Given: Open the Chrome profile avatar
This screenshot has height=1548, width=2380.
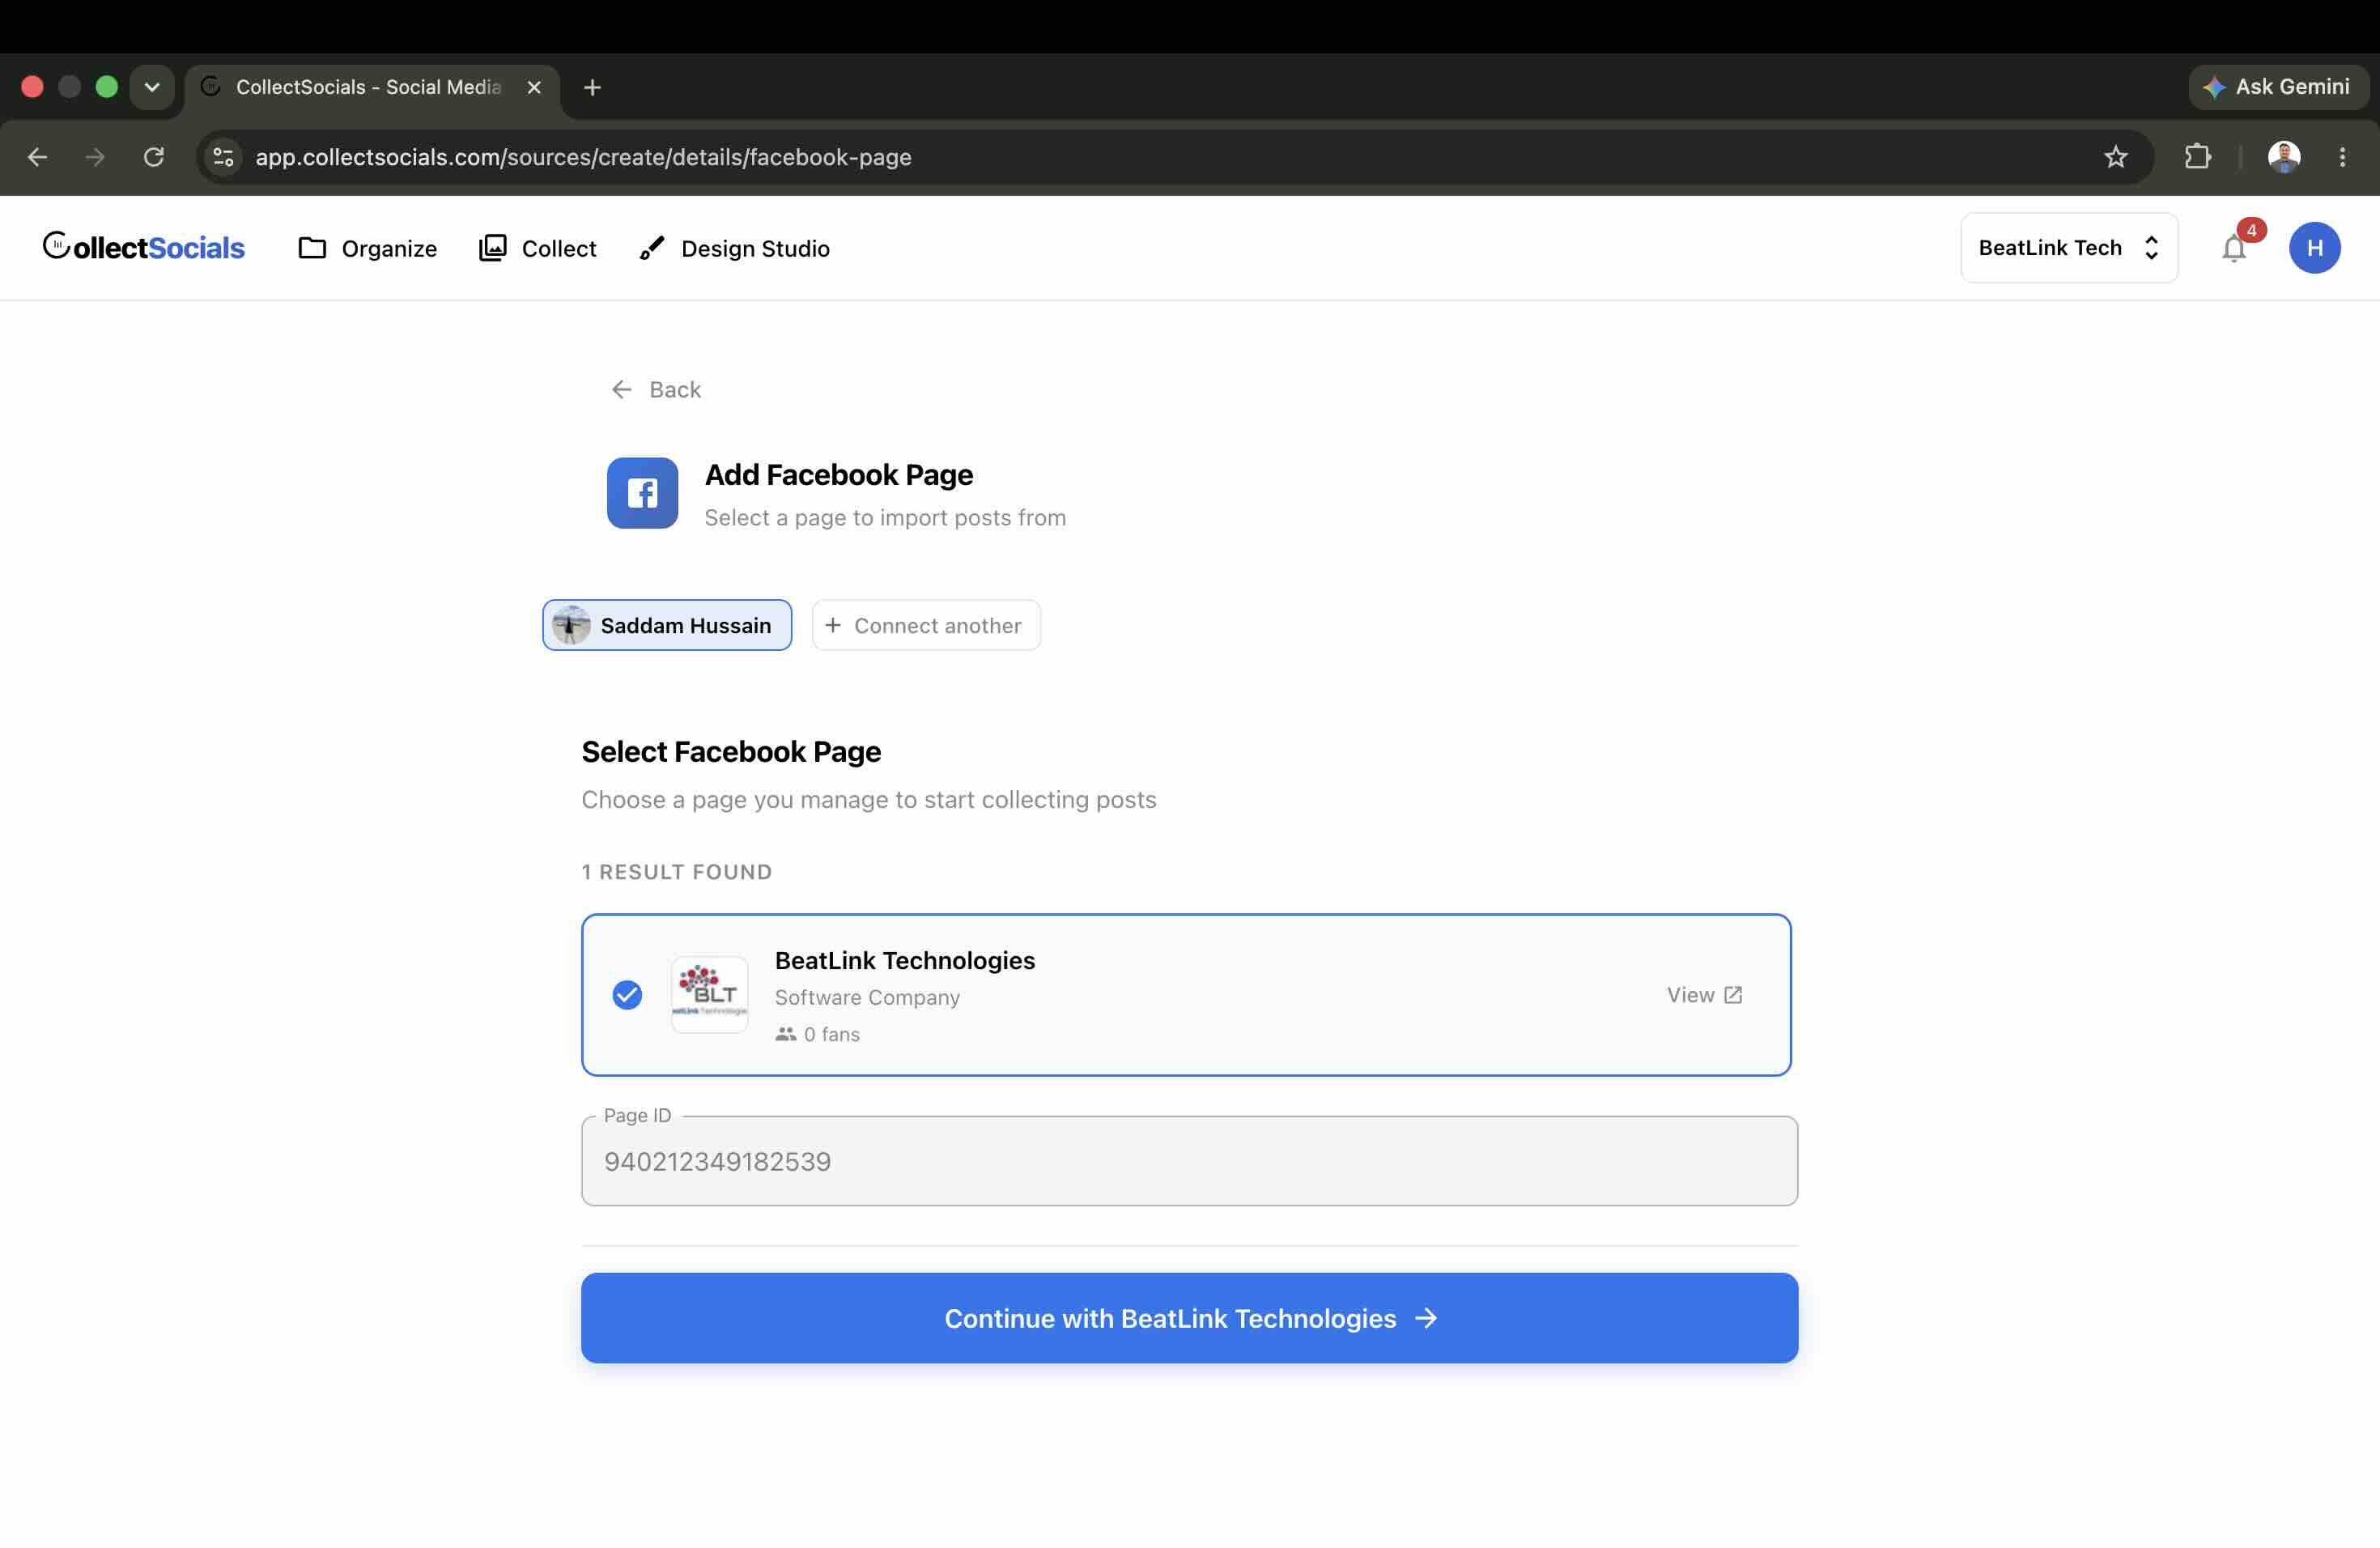Looking at the screenshot, I should (2283, 157).
